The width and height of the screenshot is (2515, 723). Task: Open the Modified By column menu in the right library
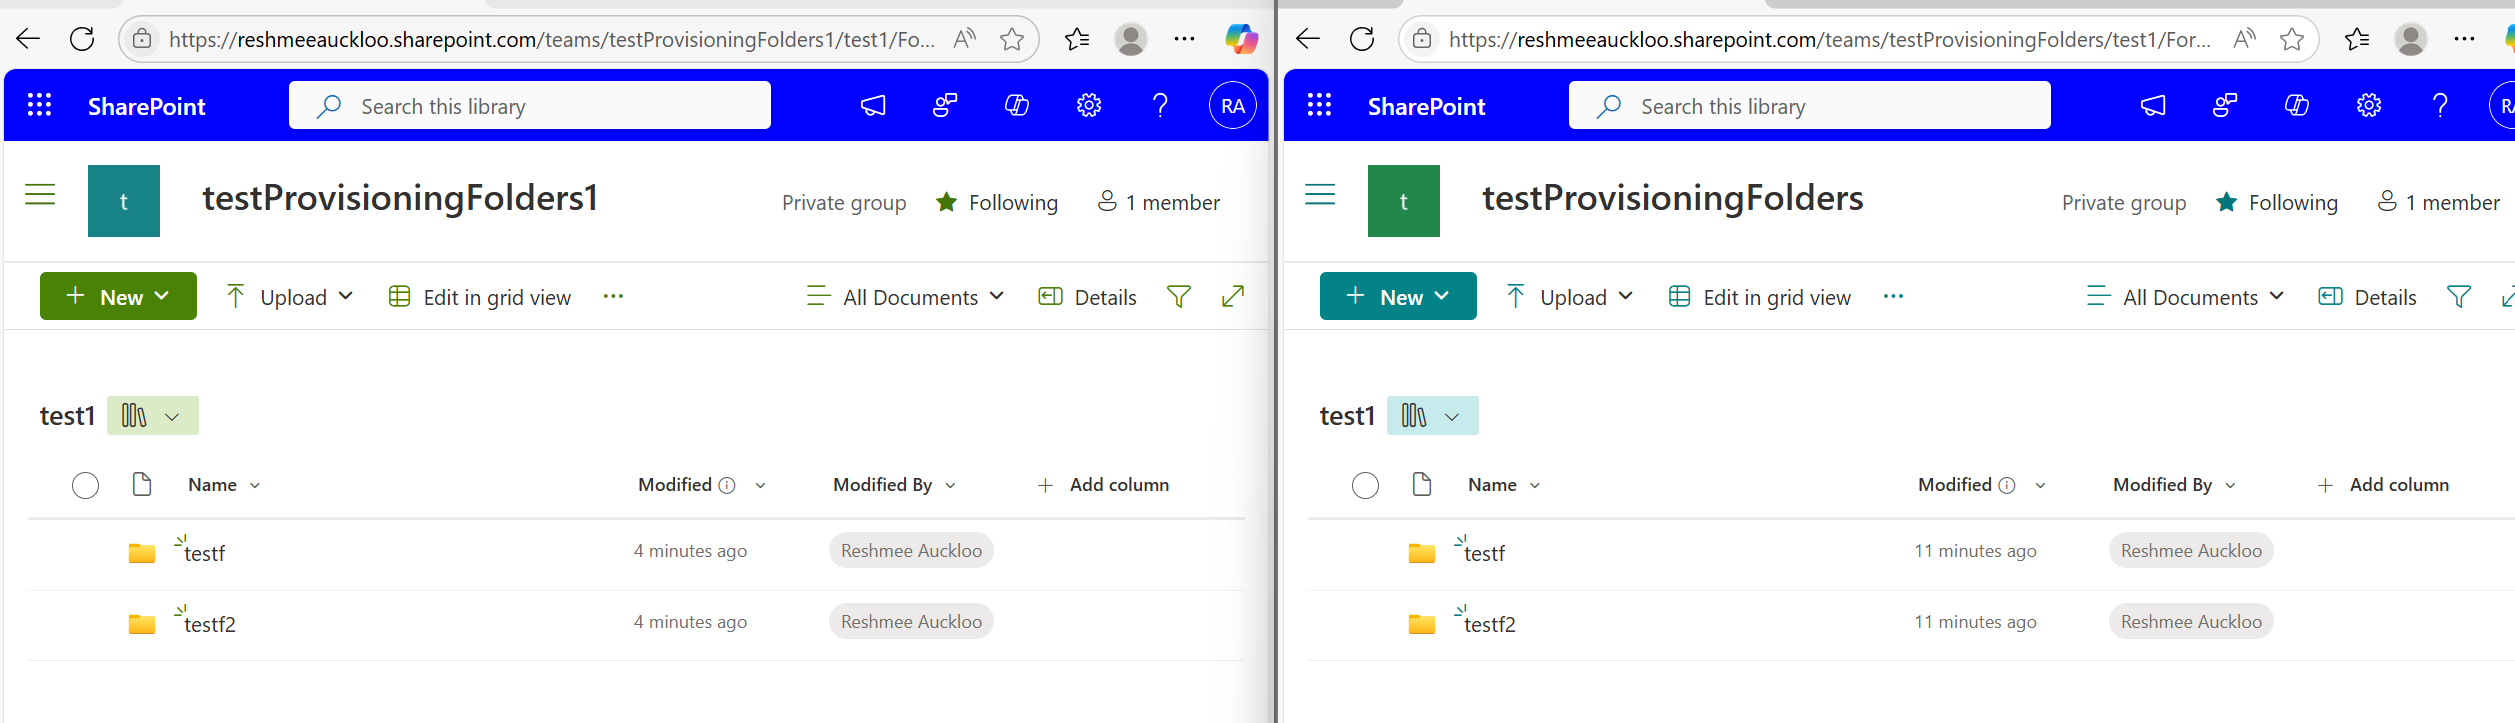(x=2174, y=485)
